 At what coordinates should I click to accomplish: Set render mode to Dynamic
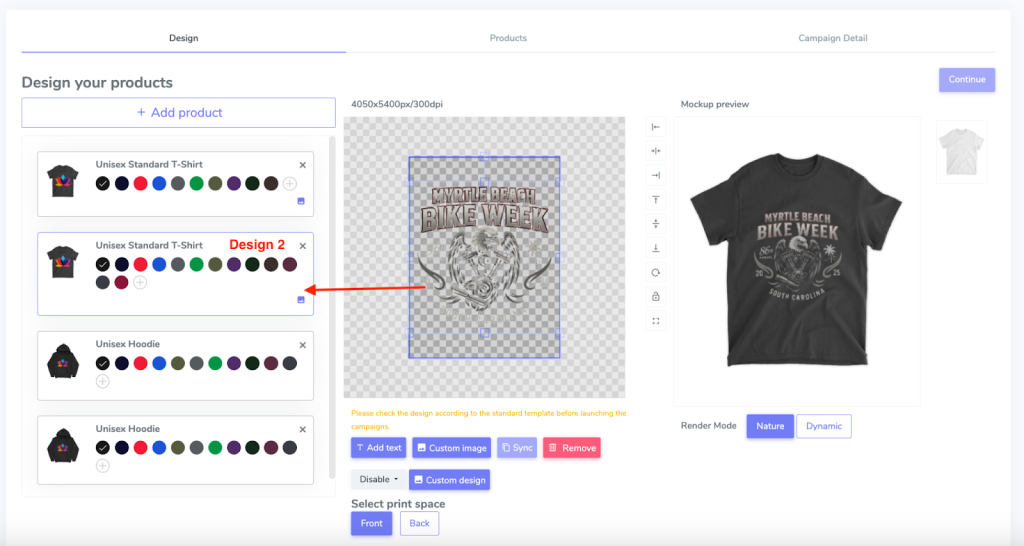click(824, 426)
